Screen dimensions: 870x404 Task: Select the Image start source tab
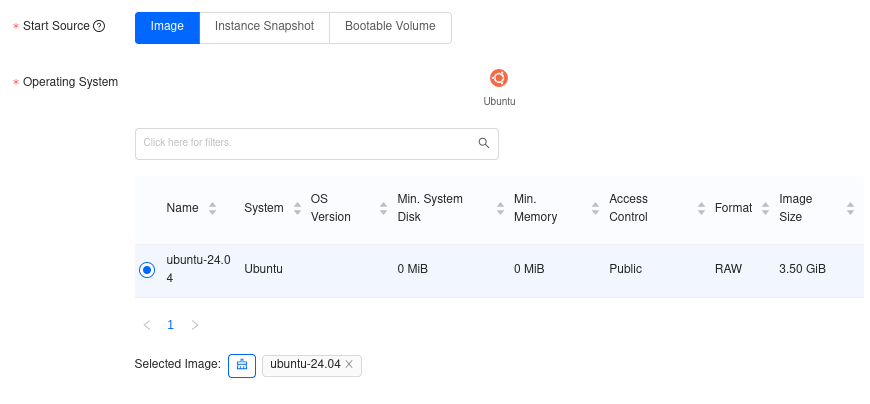pyautogui.click(x=167, y=28)
